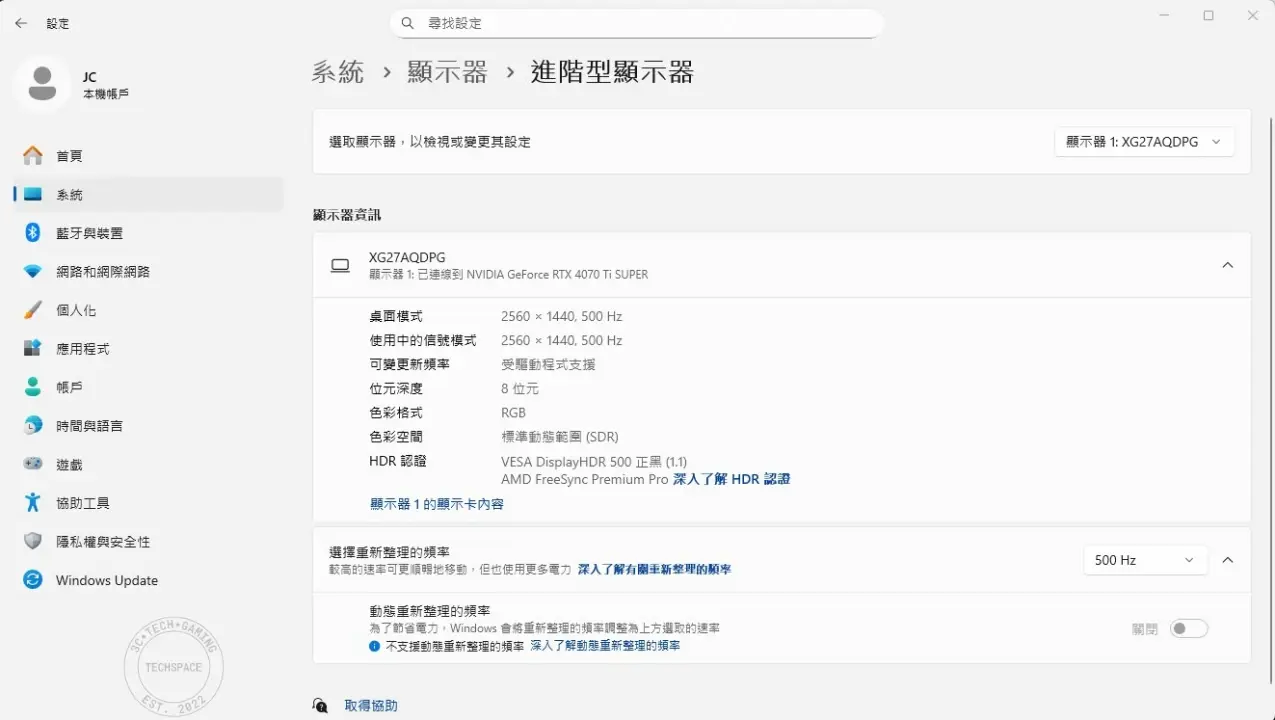Image resolution: width=1275 pixels, height=720 pixels.
Task: Click the 進階型顯示器 page title
Action: 612,72
